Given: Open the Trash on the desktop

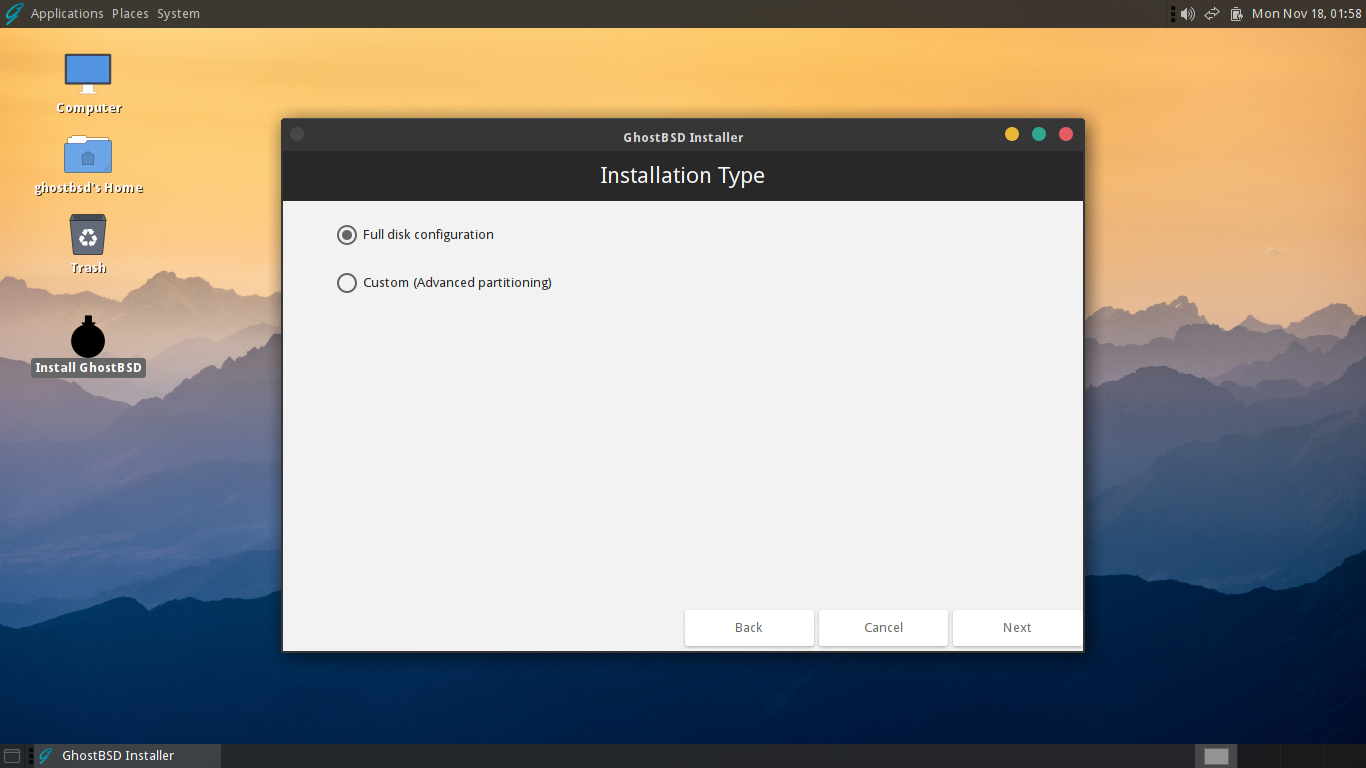Looking at the screenshot, I should [88, 239].
